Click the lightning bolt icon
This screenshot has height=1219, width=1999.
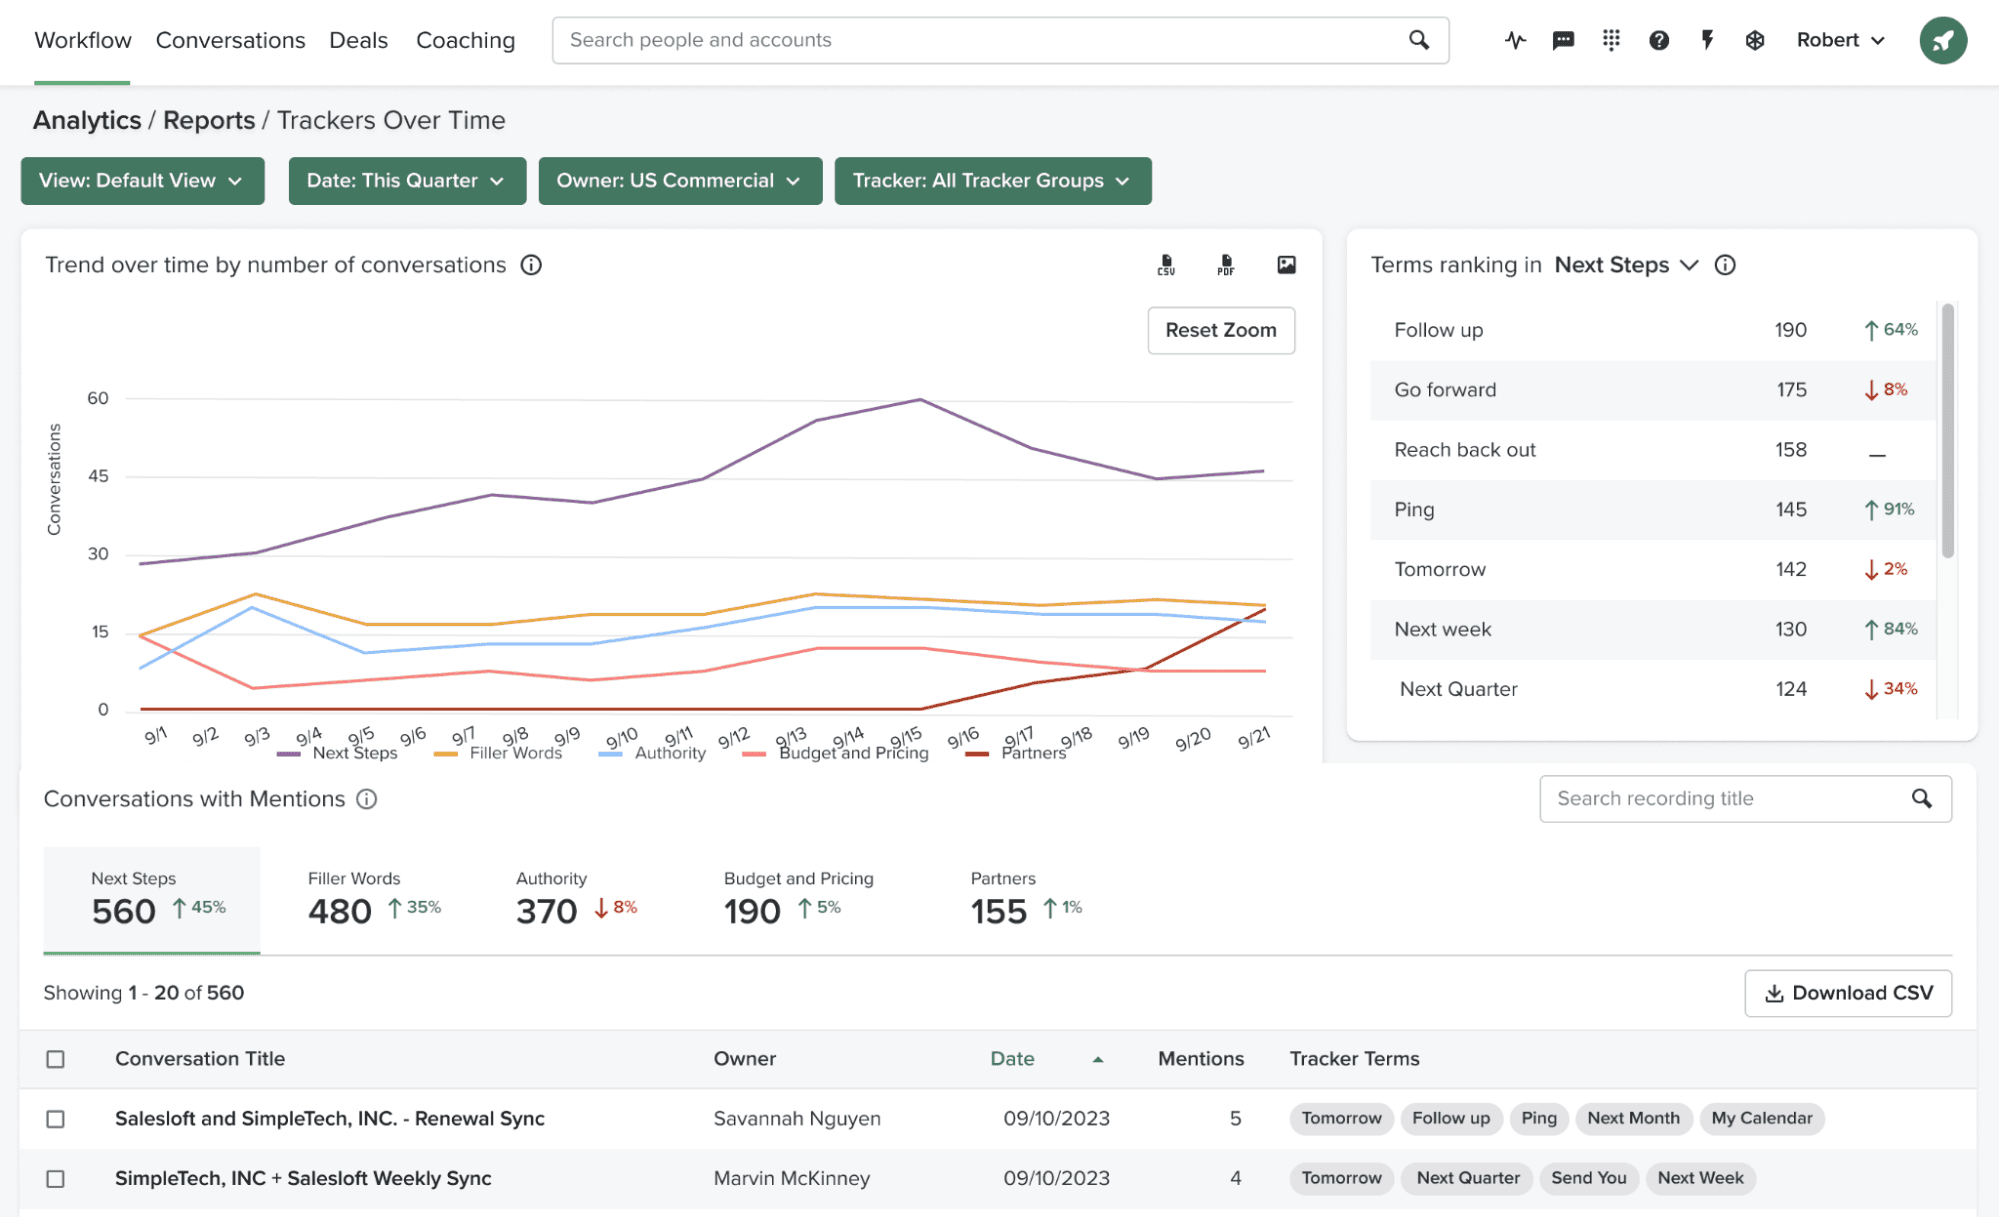(1707, 40)
